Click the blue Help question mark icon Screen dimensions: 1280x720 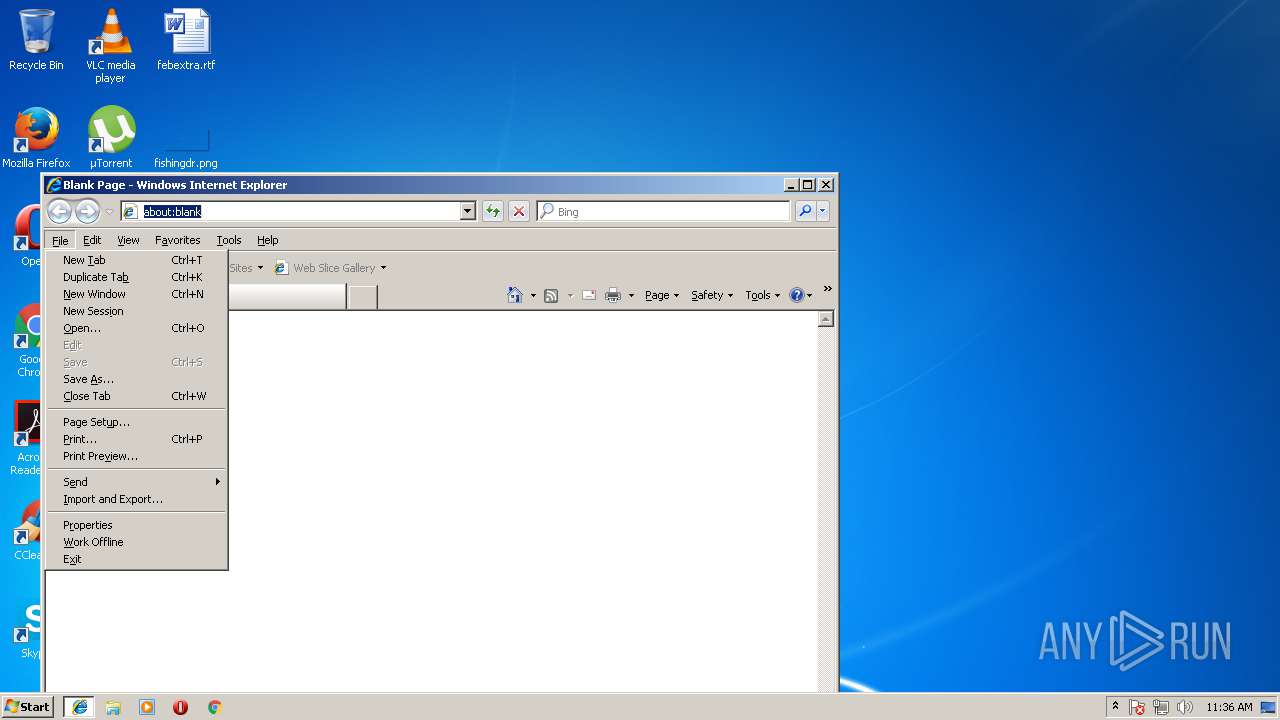click(797, 295)
